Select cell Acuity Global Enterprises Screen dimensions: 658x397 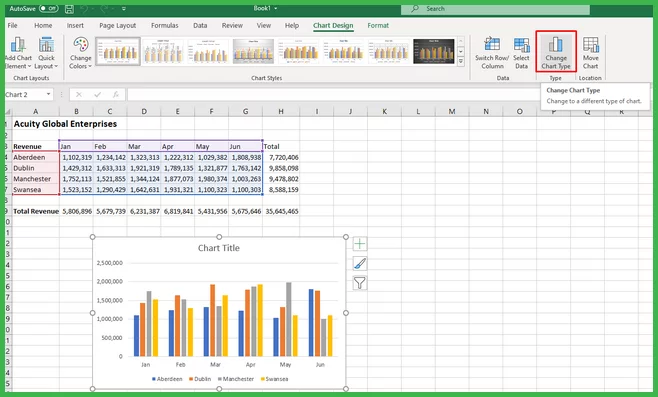[x=65, y=124]
